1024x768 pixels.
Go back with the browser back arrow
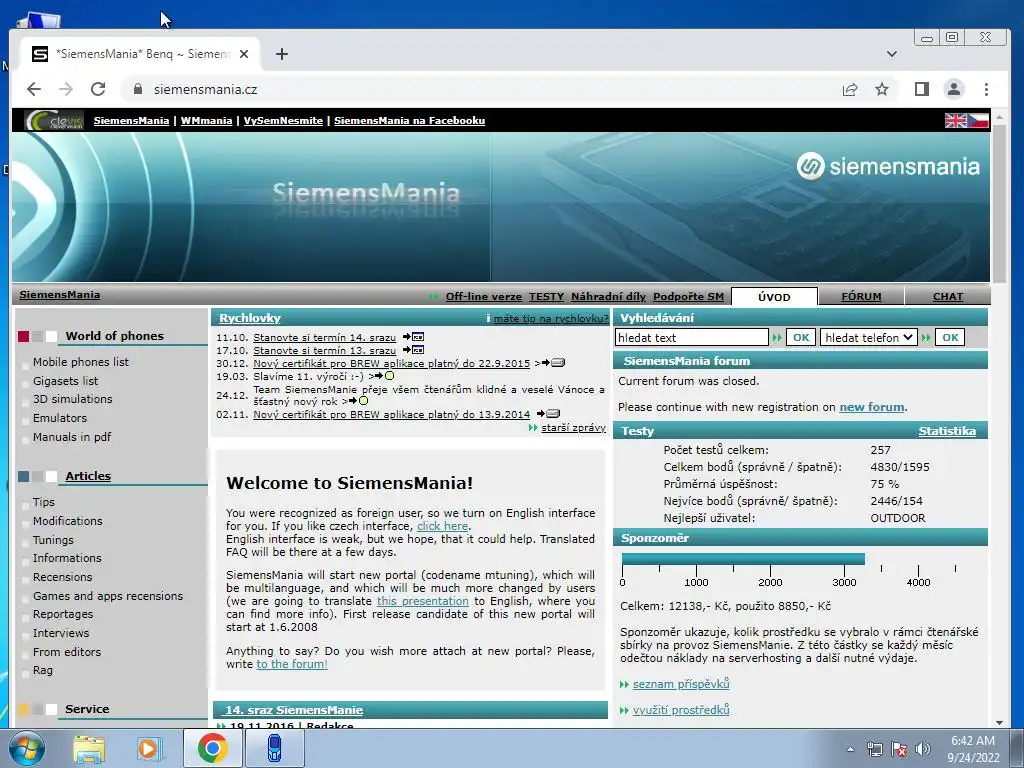(x=34, y=89)
